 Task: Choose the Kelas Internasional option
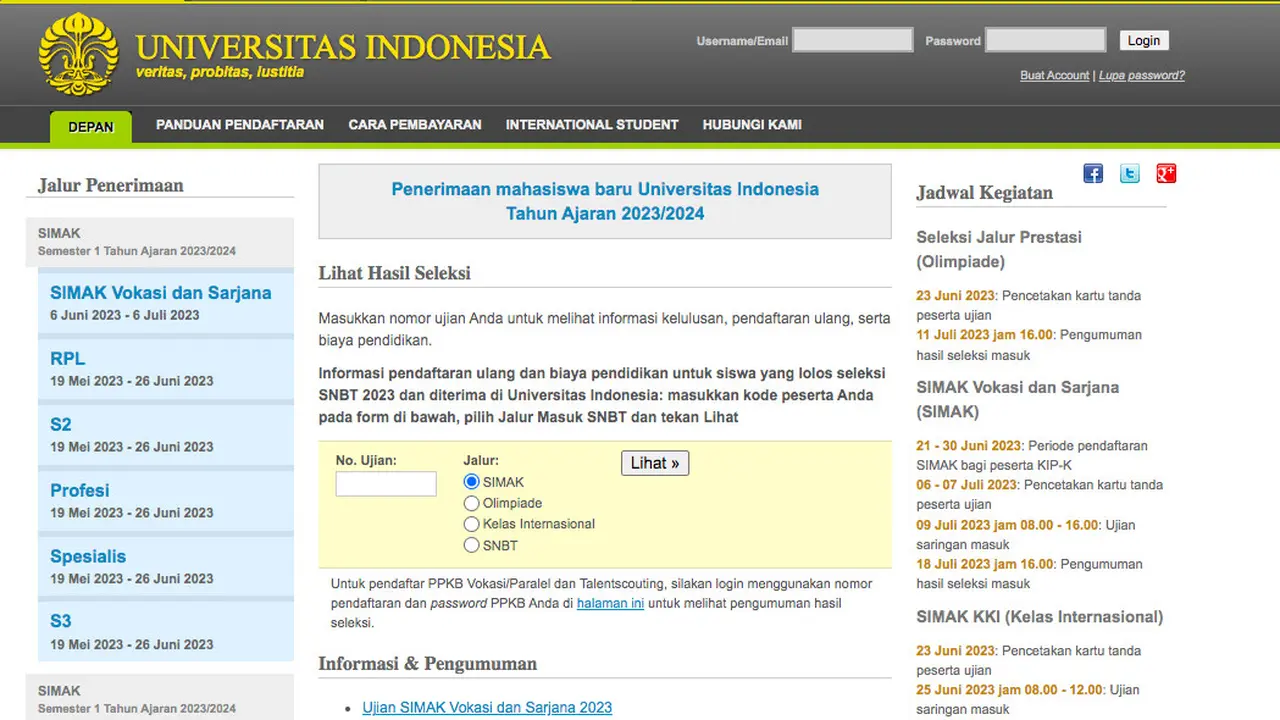(471, 524)
